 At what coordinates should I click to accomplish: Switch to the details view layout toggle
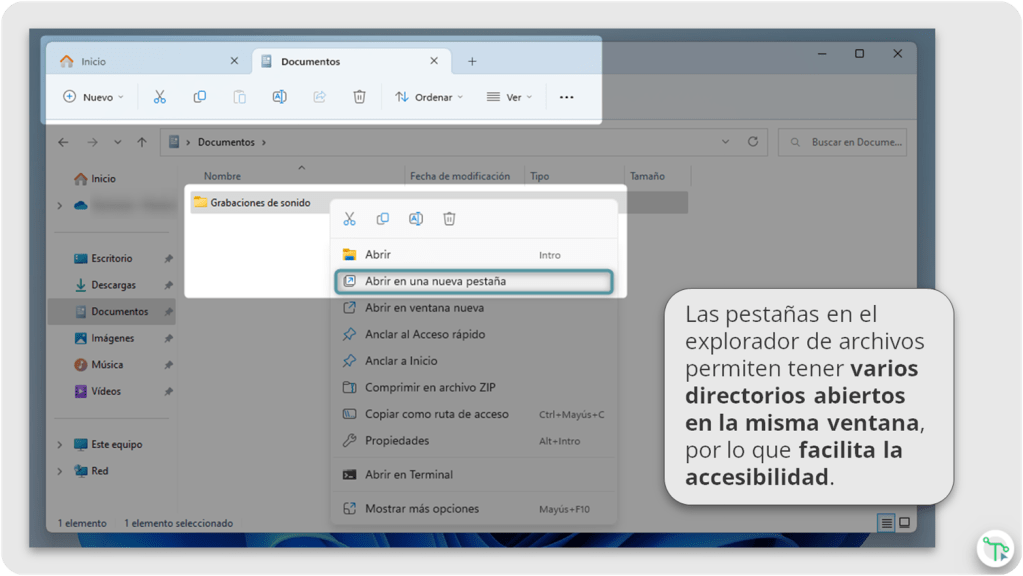pos(886,523)
